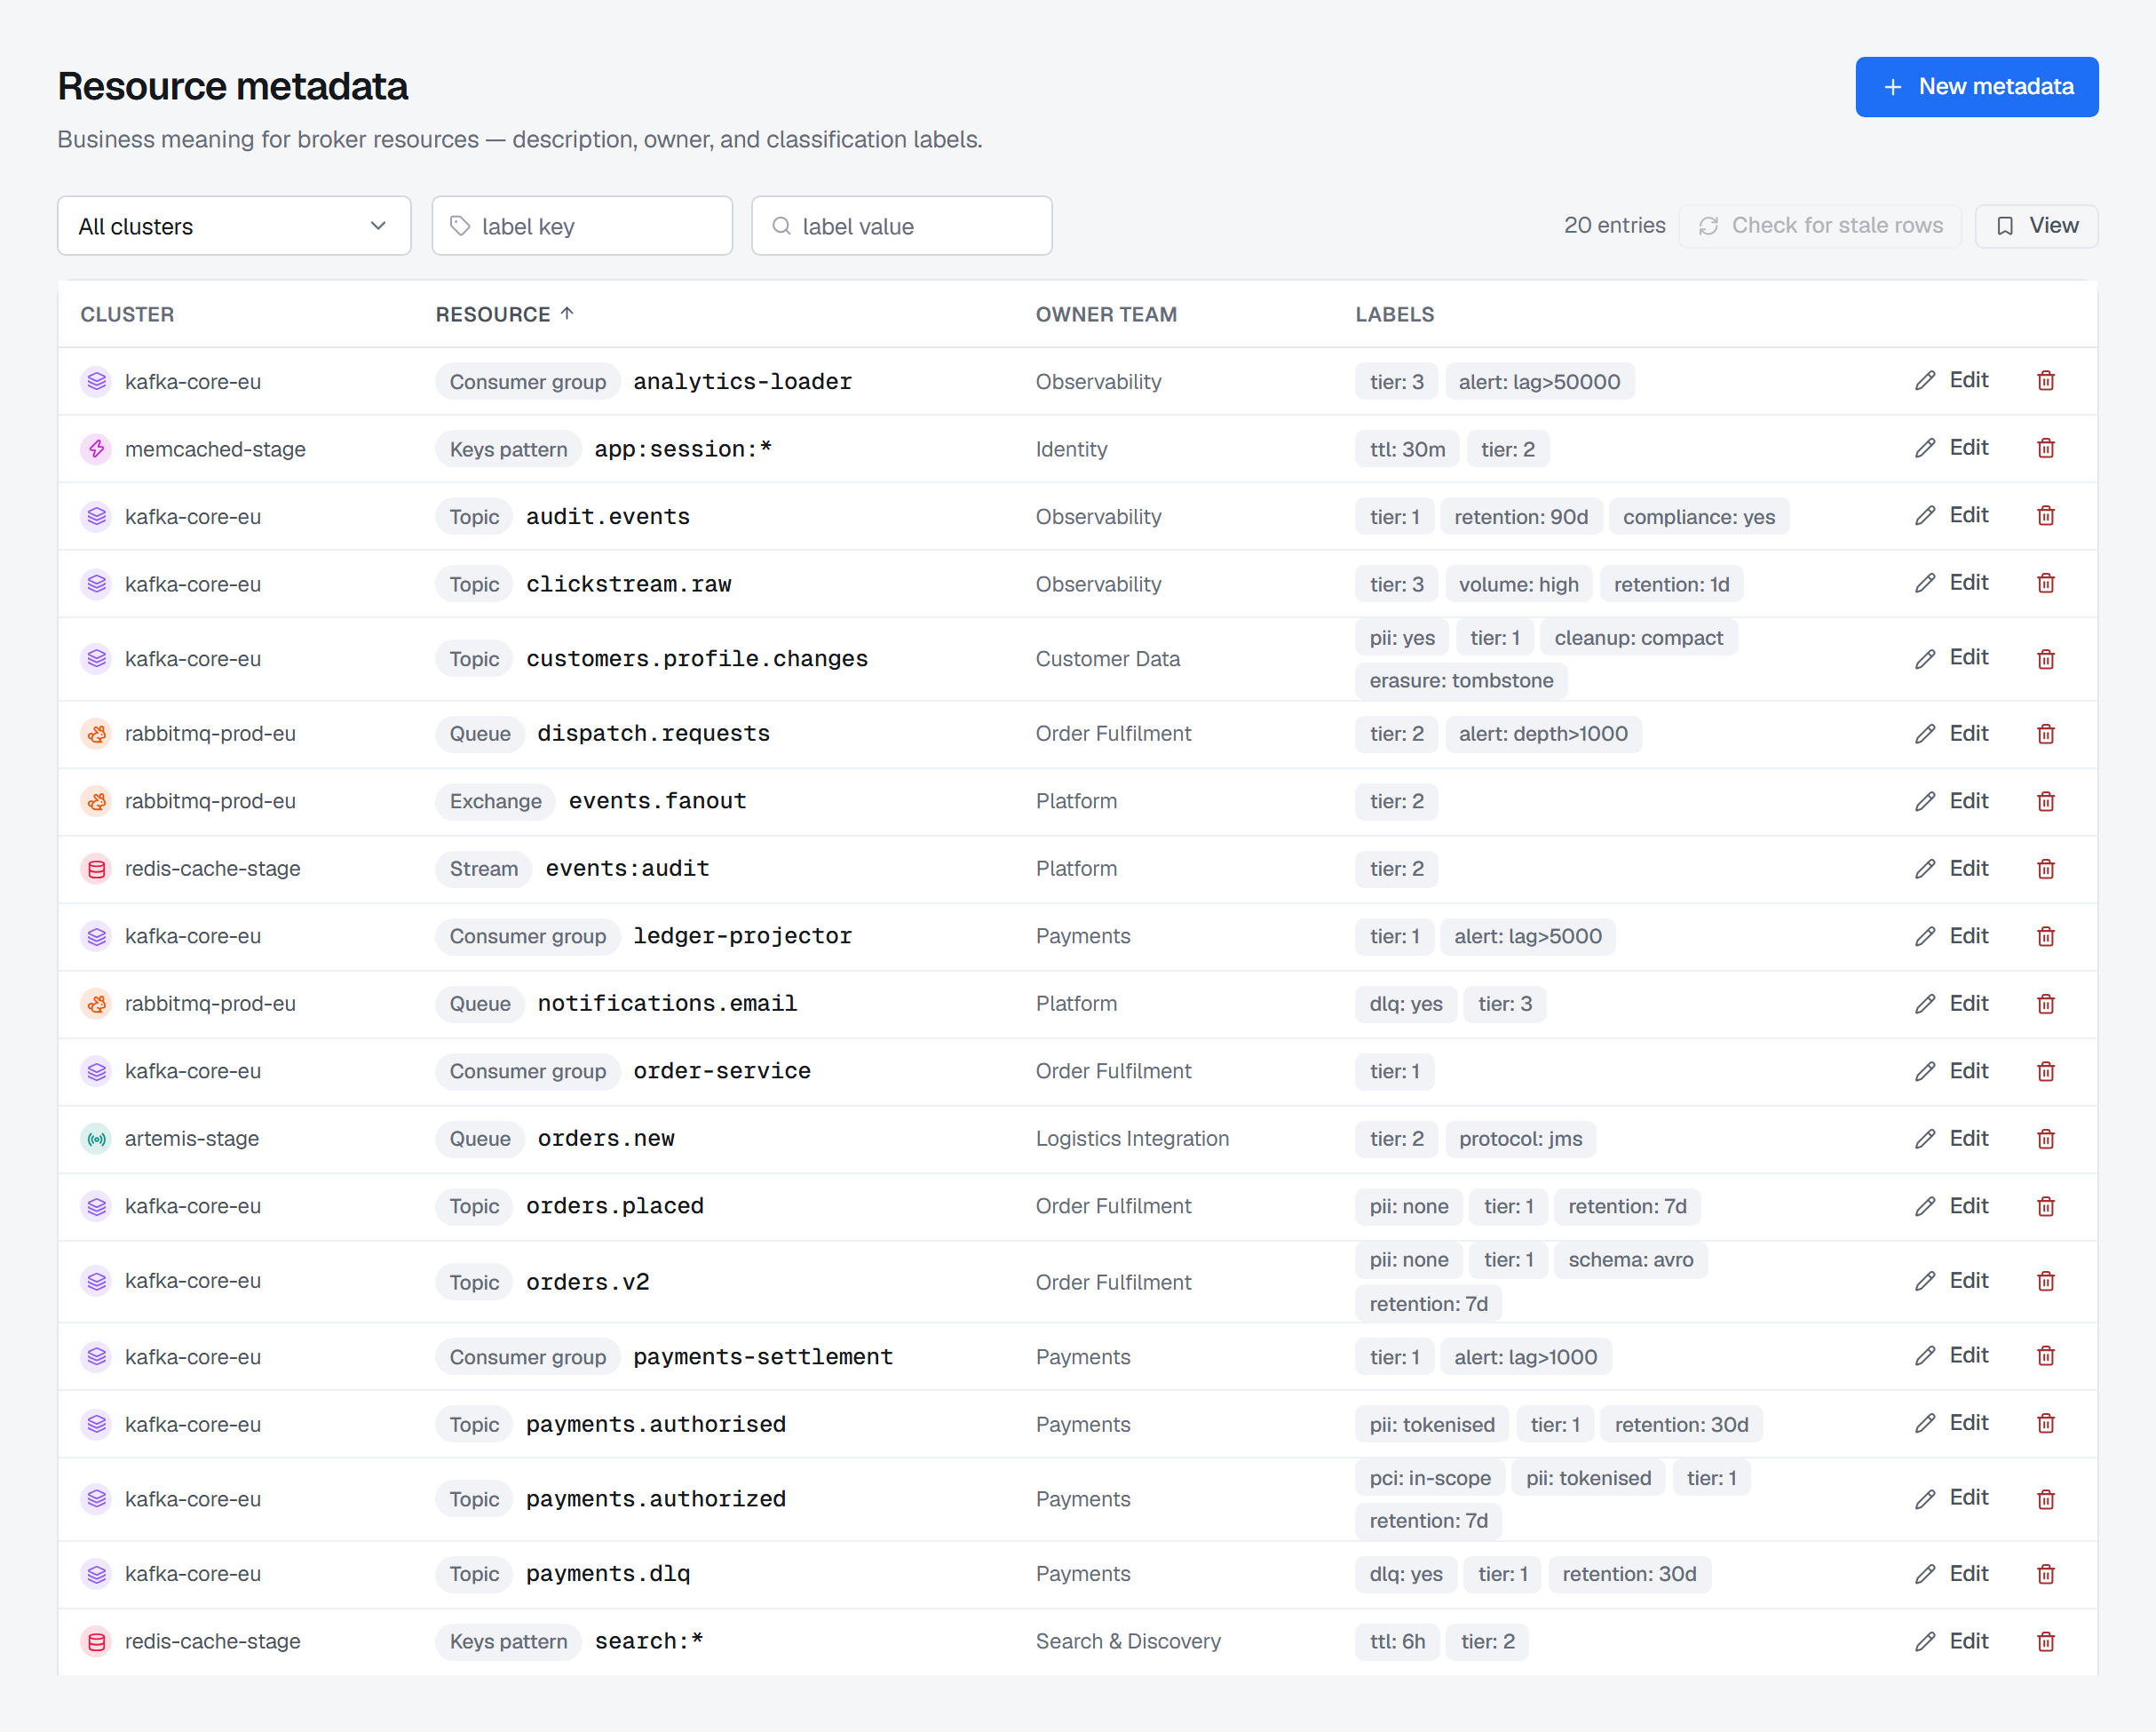Remove the clickstream.raw entry with trash icon
2156x1732 pixels.
[2045, 583]
